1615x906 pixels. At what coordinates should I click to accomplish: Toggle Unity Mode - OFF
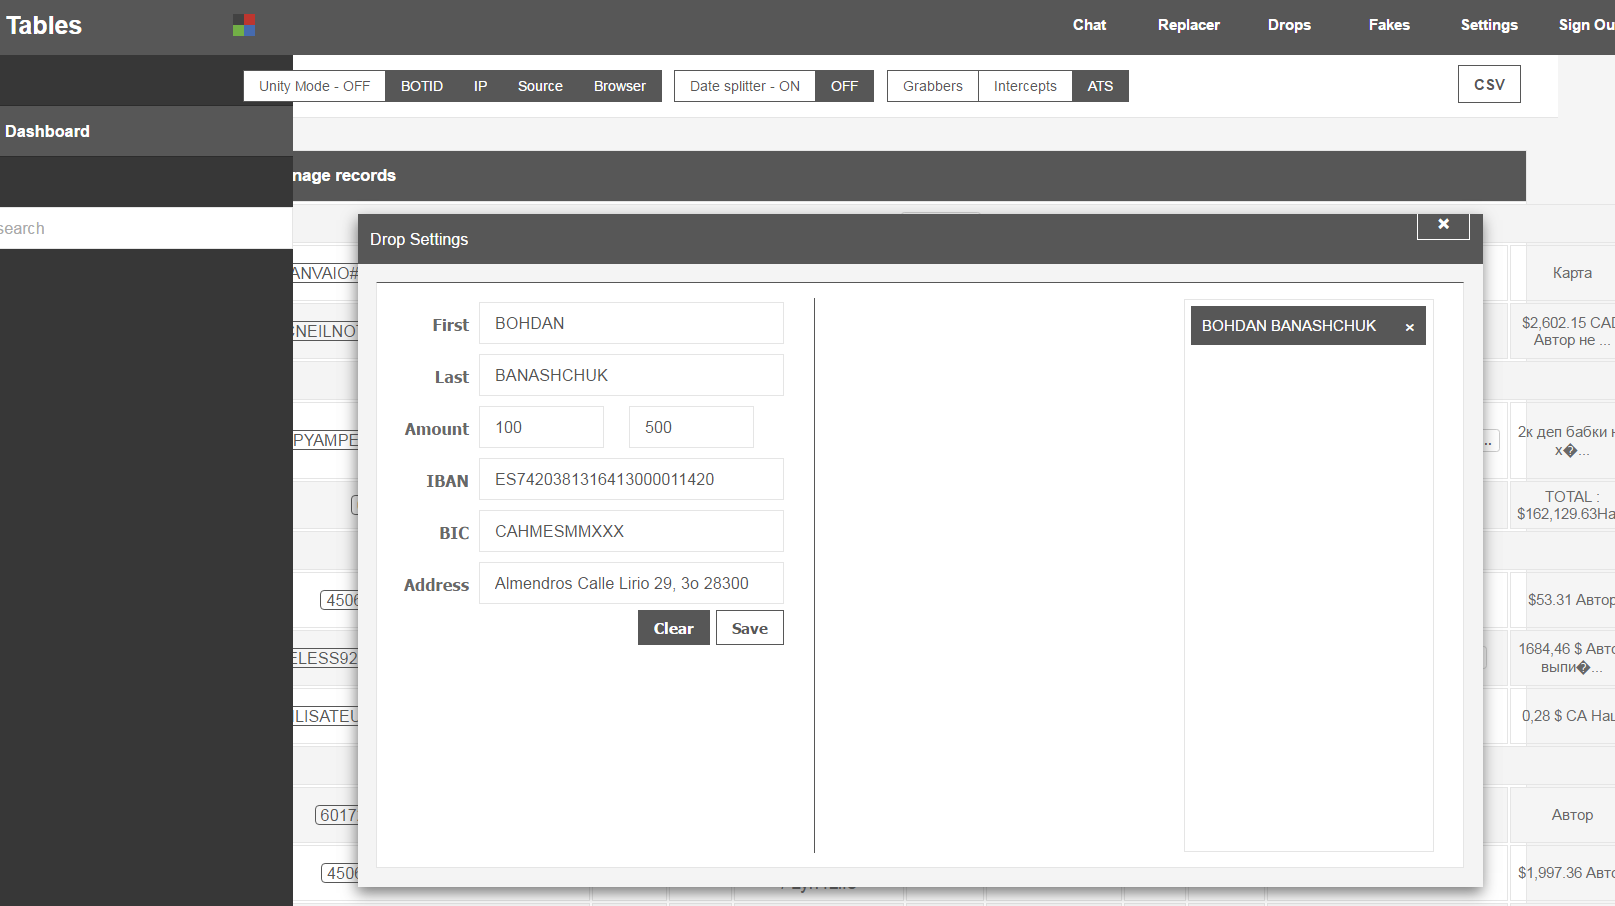(x=314, y=86)
